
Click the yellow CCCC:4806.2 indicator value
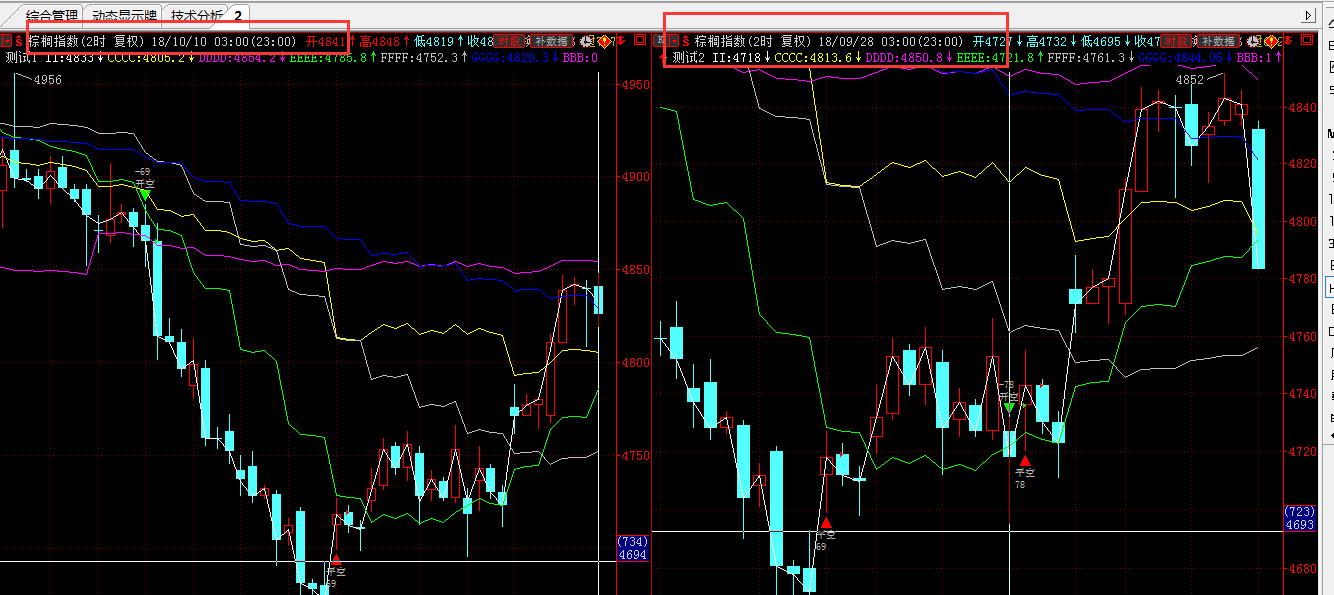[146, 58]
